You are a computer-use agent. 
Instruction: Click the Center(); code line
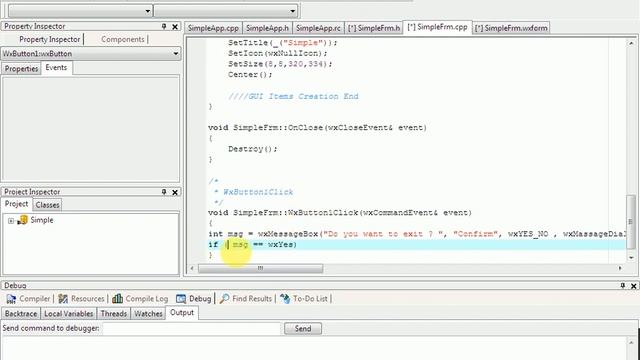pos(250,75)
